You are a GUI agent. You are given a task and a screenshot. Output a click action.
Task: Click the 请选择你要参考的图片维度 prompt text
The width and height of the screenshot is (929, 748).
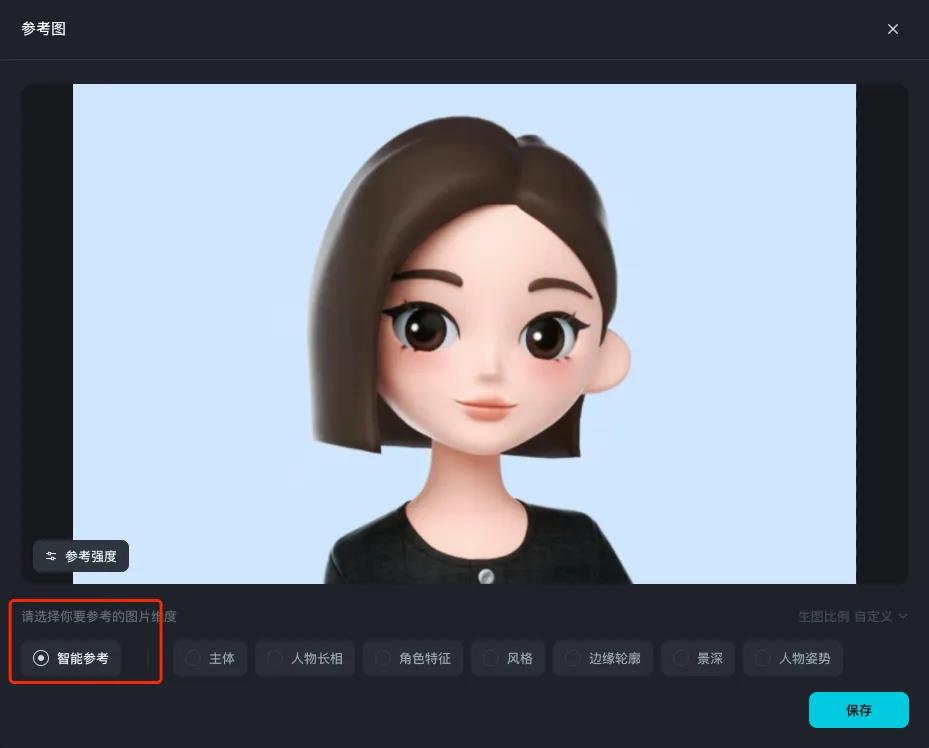[95, 616]
